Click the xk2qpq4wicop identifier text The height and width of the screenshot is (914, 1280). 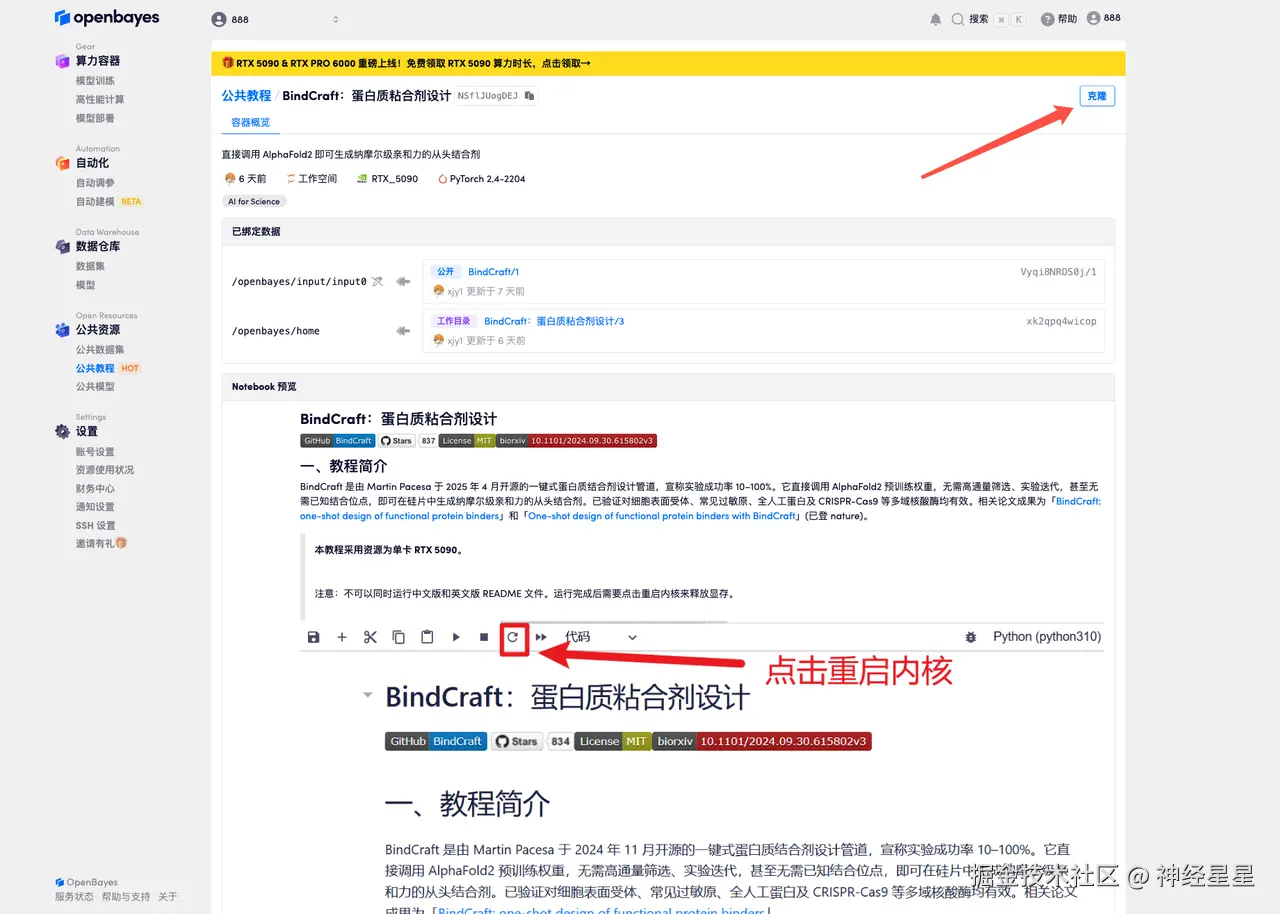pyautogui.click(x=1061, y=321)
